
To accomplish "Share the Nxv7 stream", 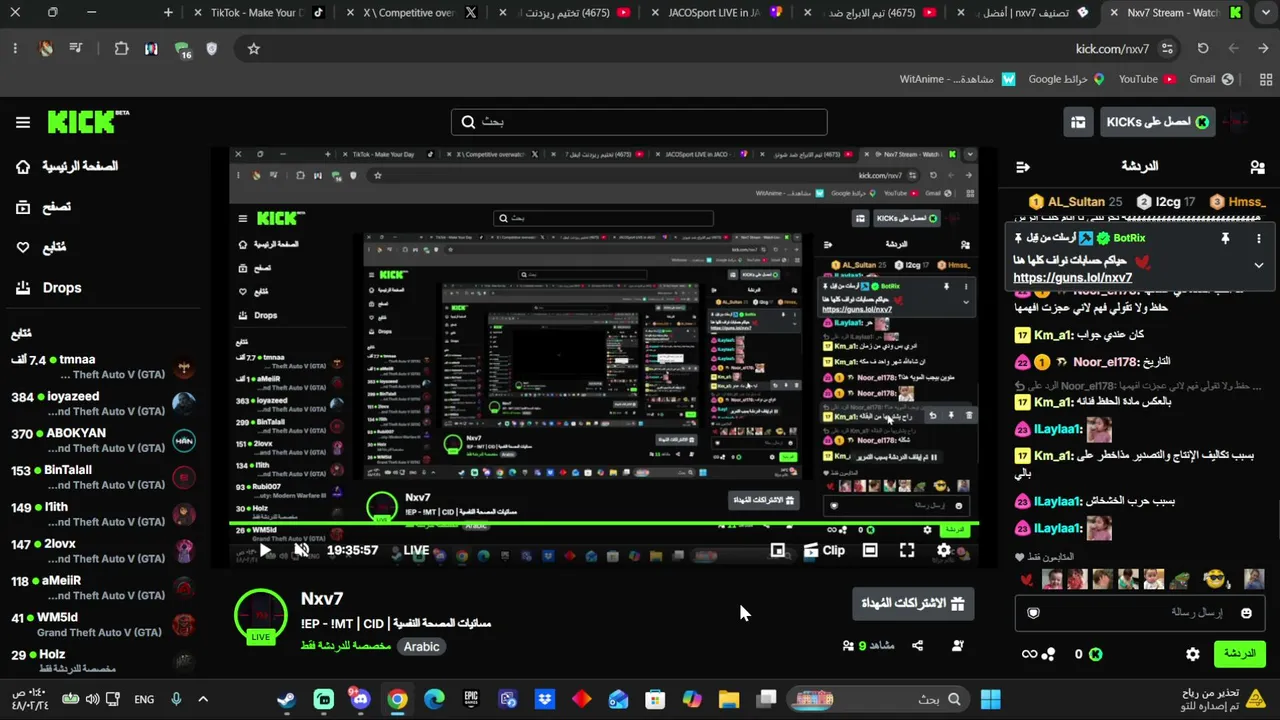I will click(918, 646).
